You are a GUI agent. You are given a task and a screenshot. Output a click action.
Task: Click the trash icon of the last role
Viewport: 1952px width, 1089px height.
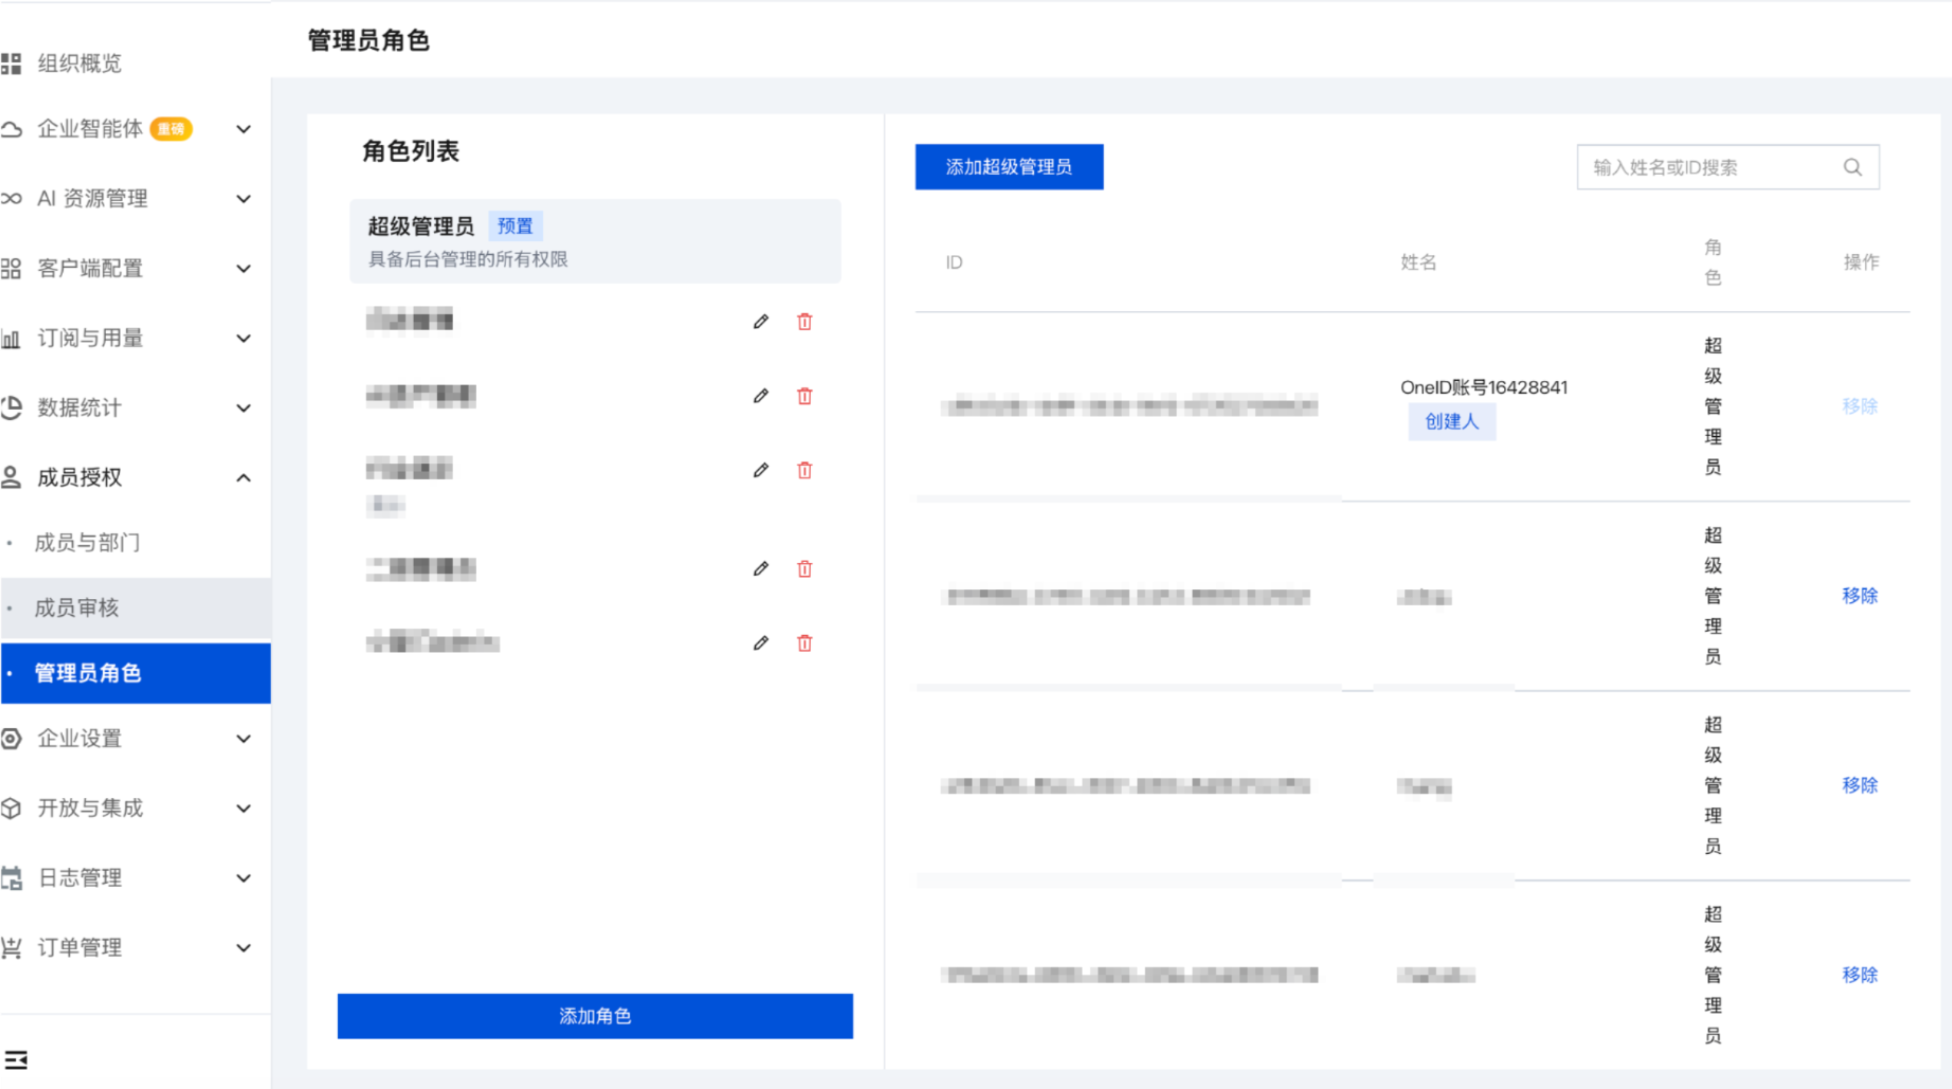click(x=805, y=643)
